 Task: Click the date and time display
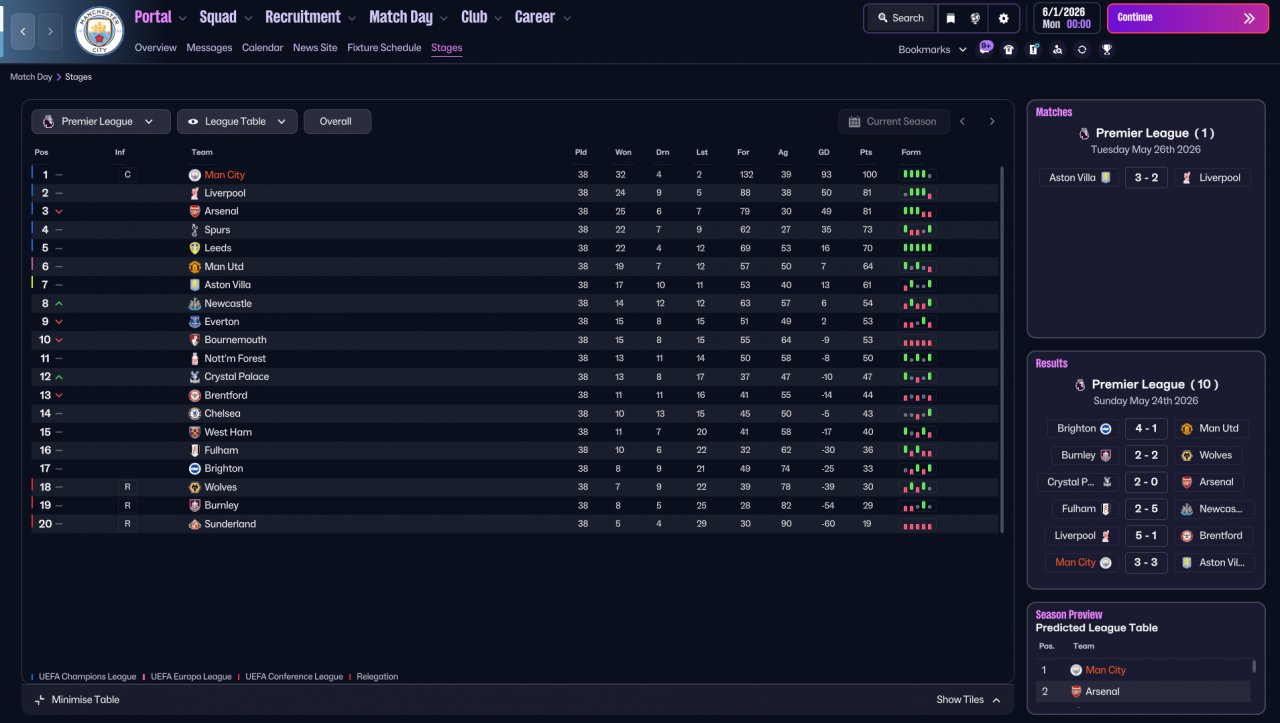coord(1066,18)
